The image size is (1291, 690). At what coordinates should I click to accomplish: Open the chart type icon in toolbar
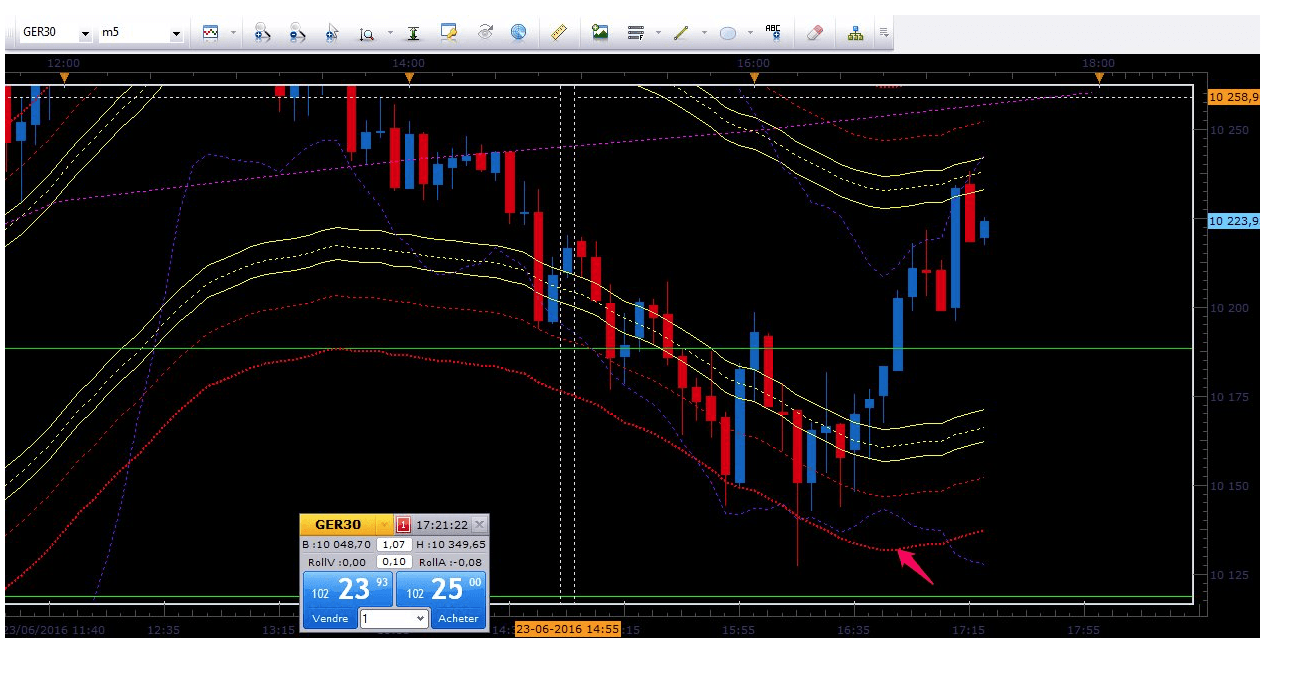tap(210, 32)
